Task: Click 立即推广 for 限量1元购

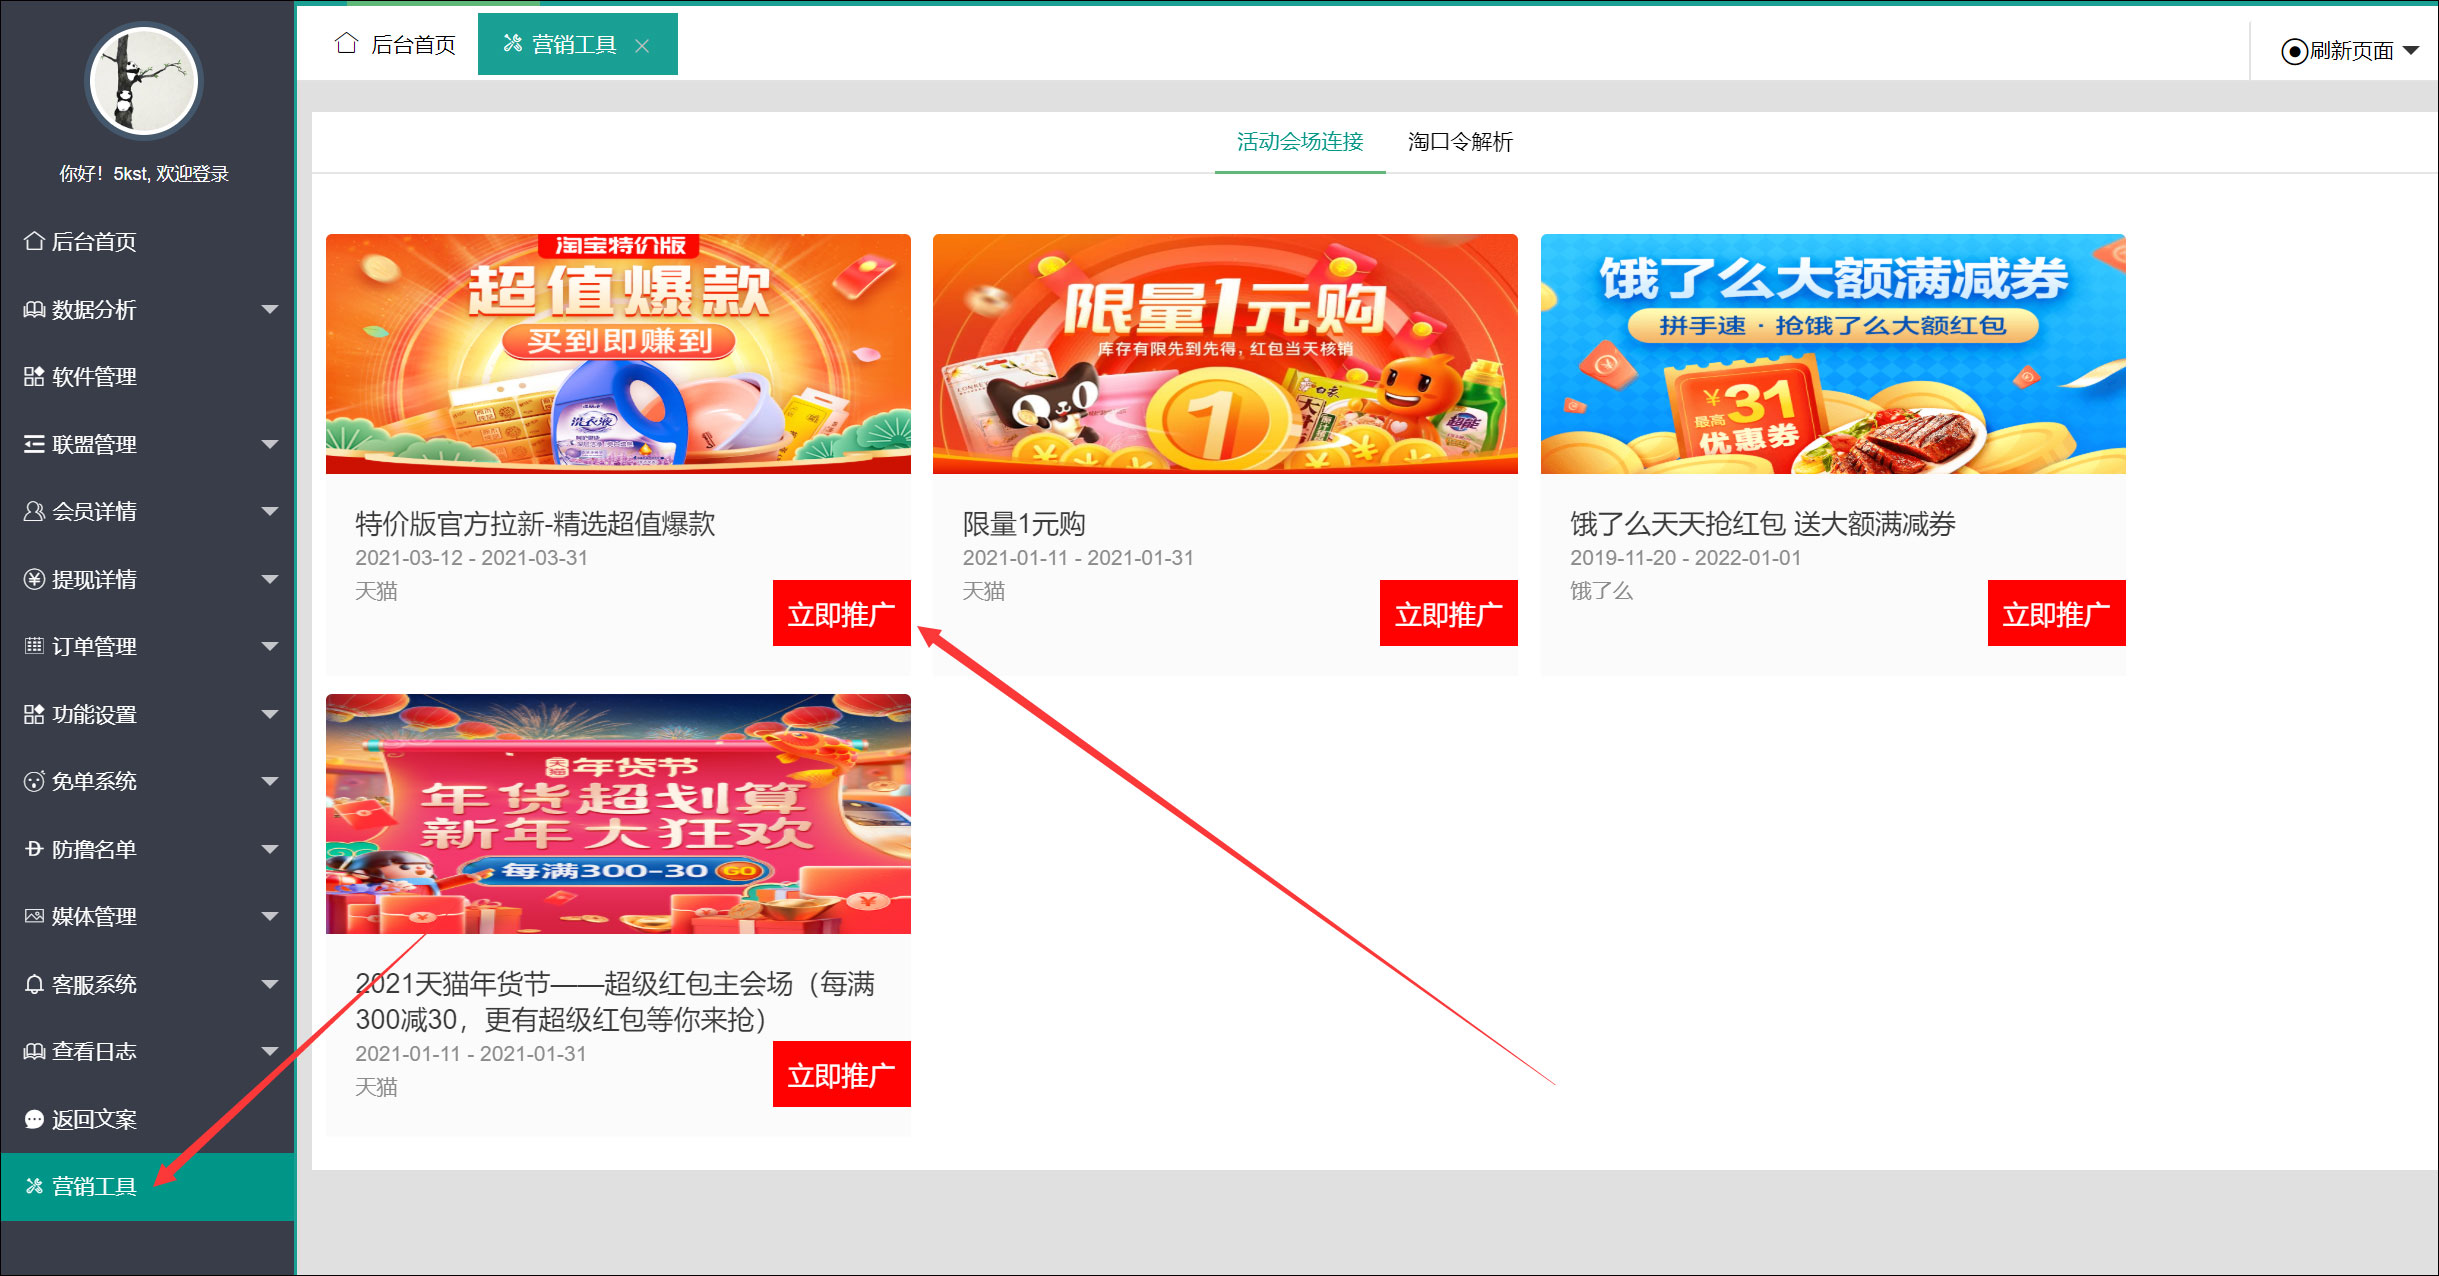Action: [x=1448, y=613]
